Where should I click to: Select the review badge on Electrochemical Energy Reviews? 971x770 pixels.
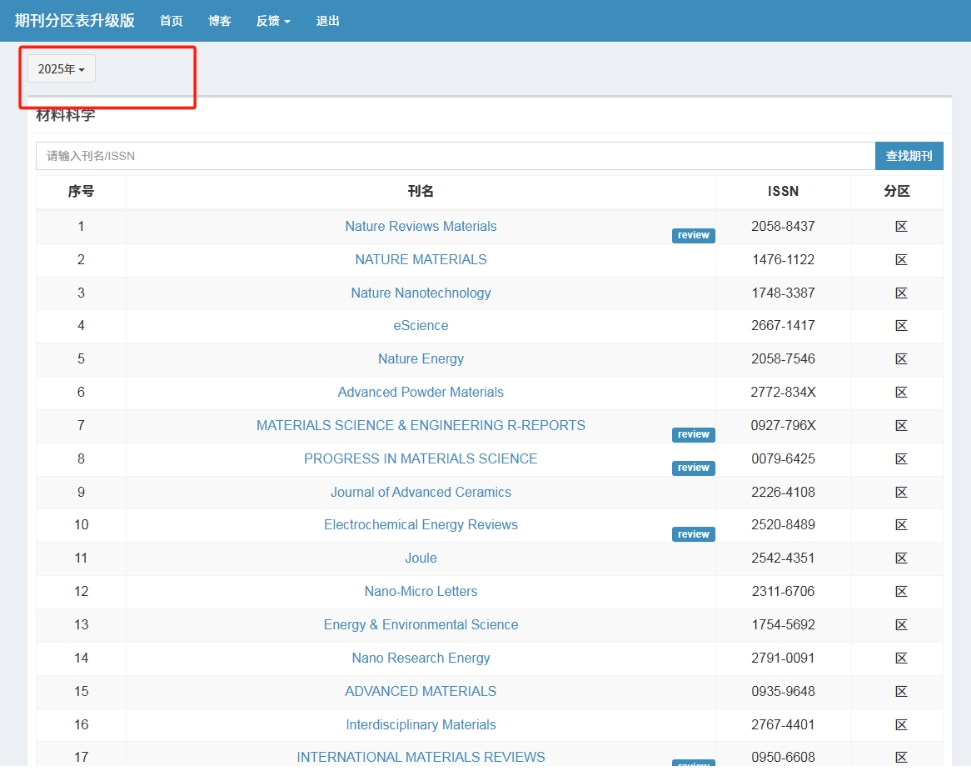point(693,535)
